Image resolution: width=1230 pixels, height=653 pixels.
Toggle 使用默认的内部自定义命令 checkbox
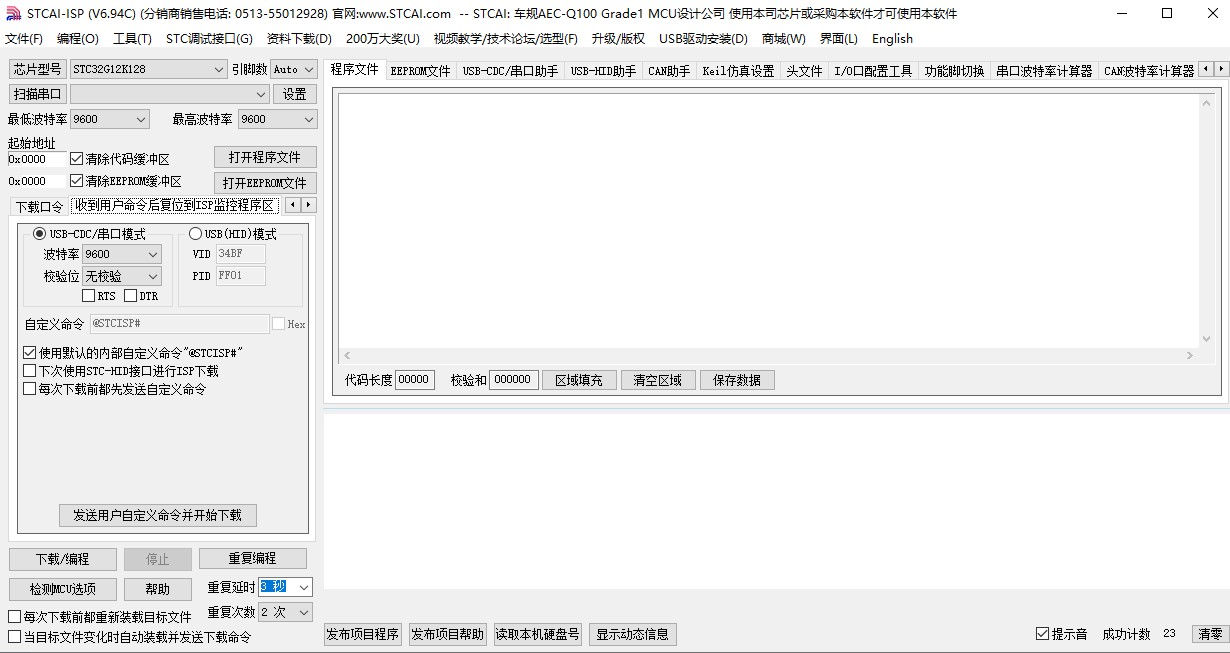(x=29, y=353)
